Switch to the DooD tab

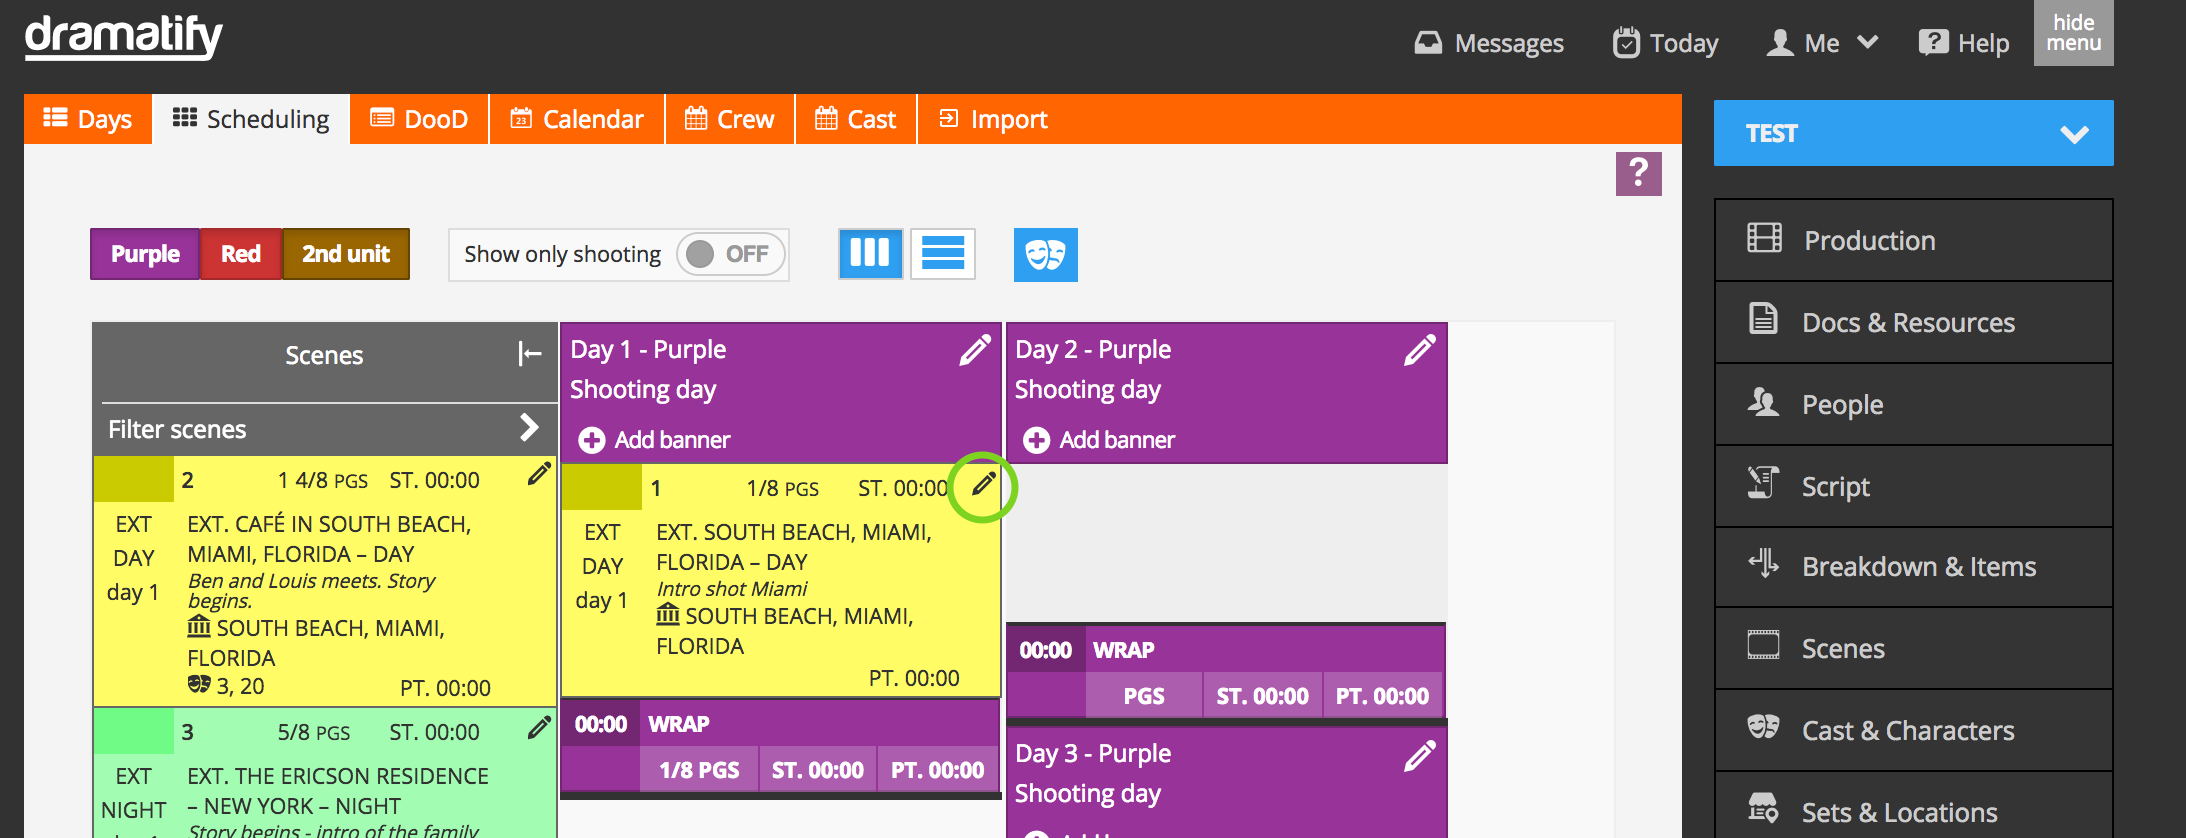pos(419,120)
